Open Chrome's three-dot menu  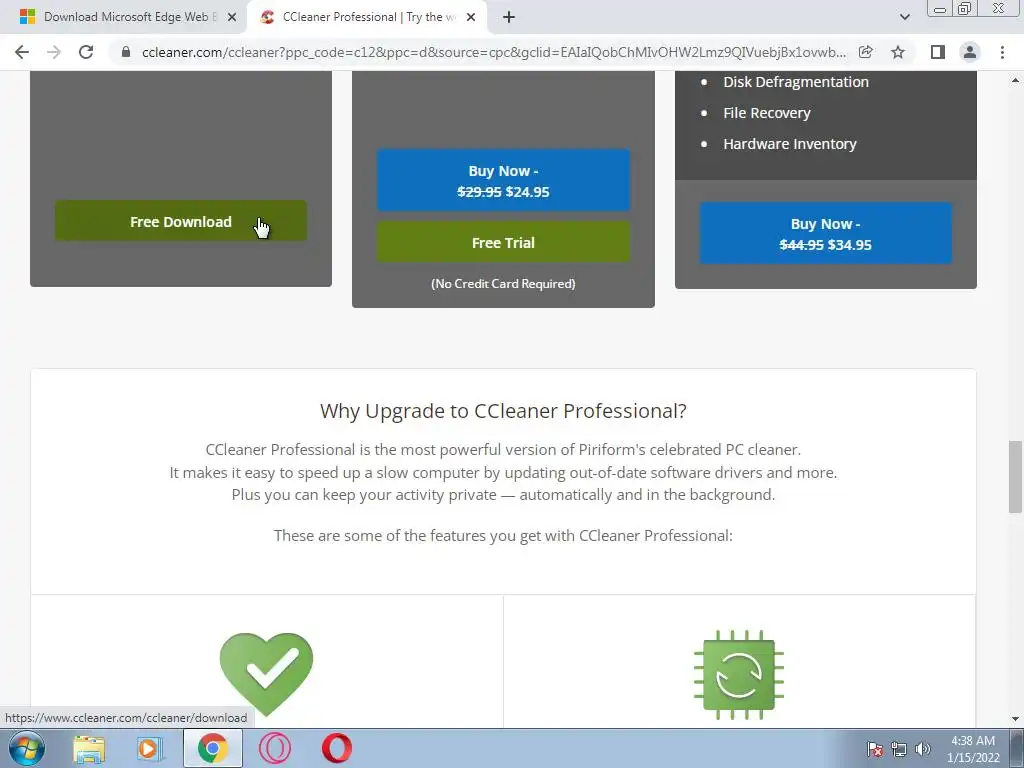tap(1002, 52)
